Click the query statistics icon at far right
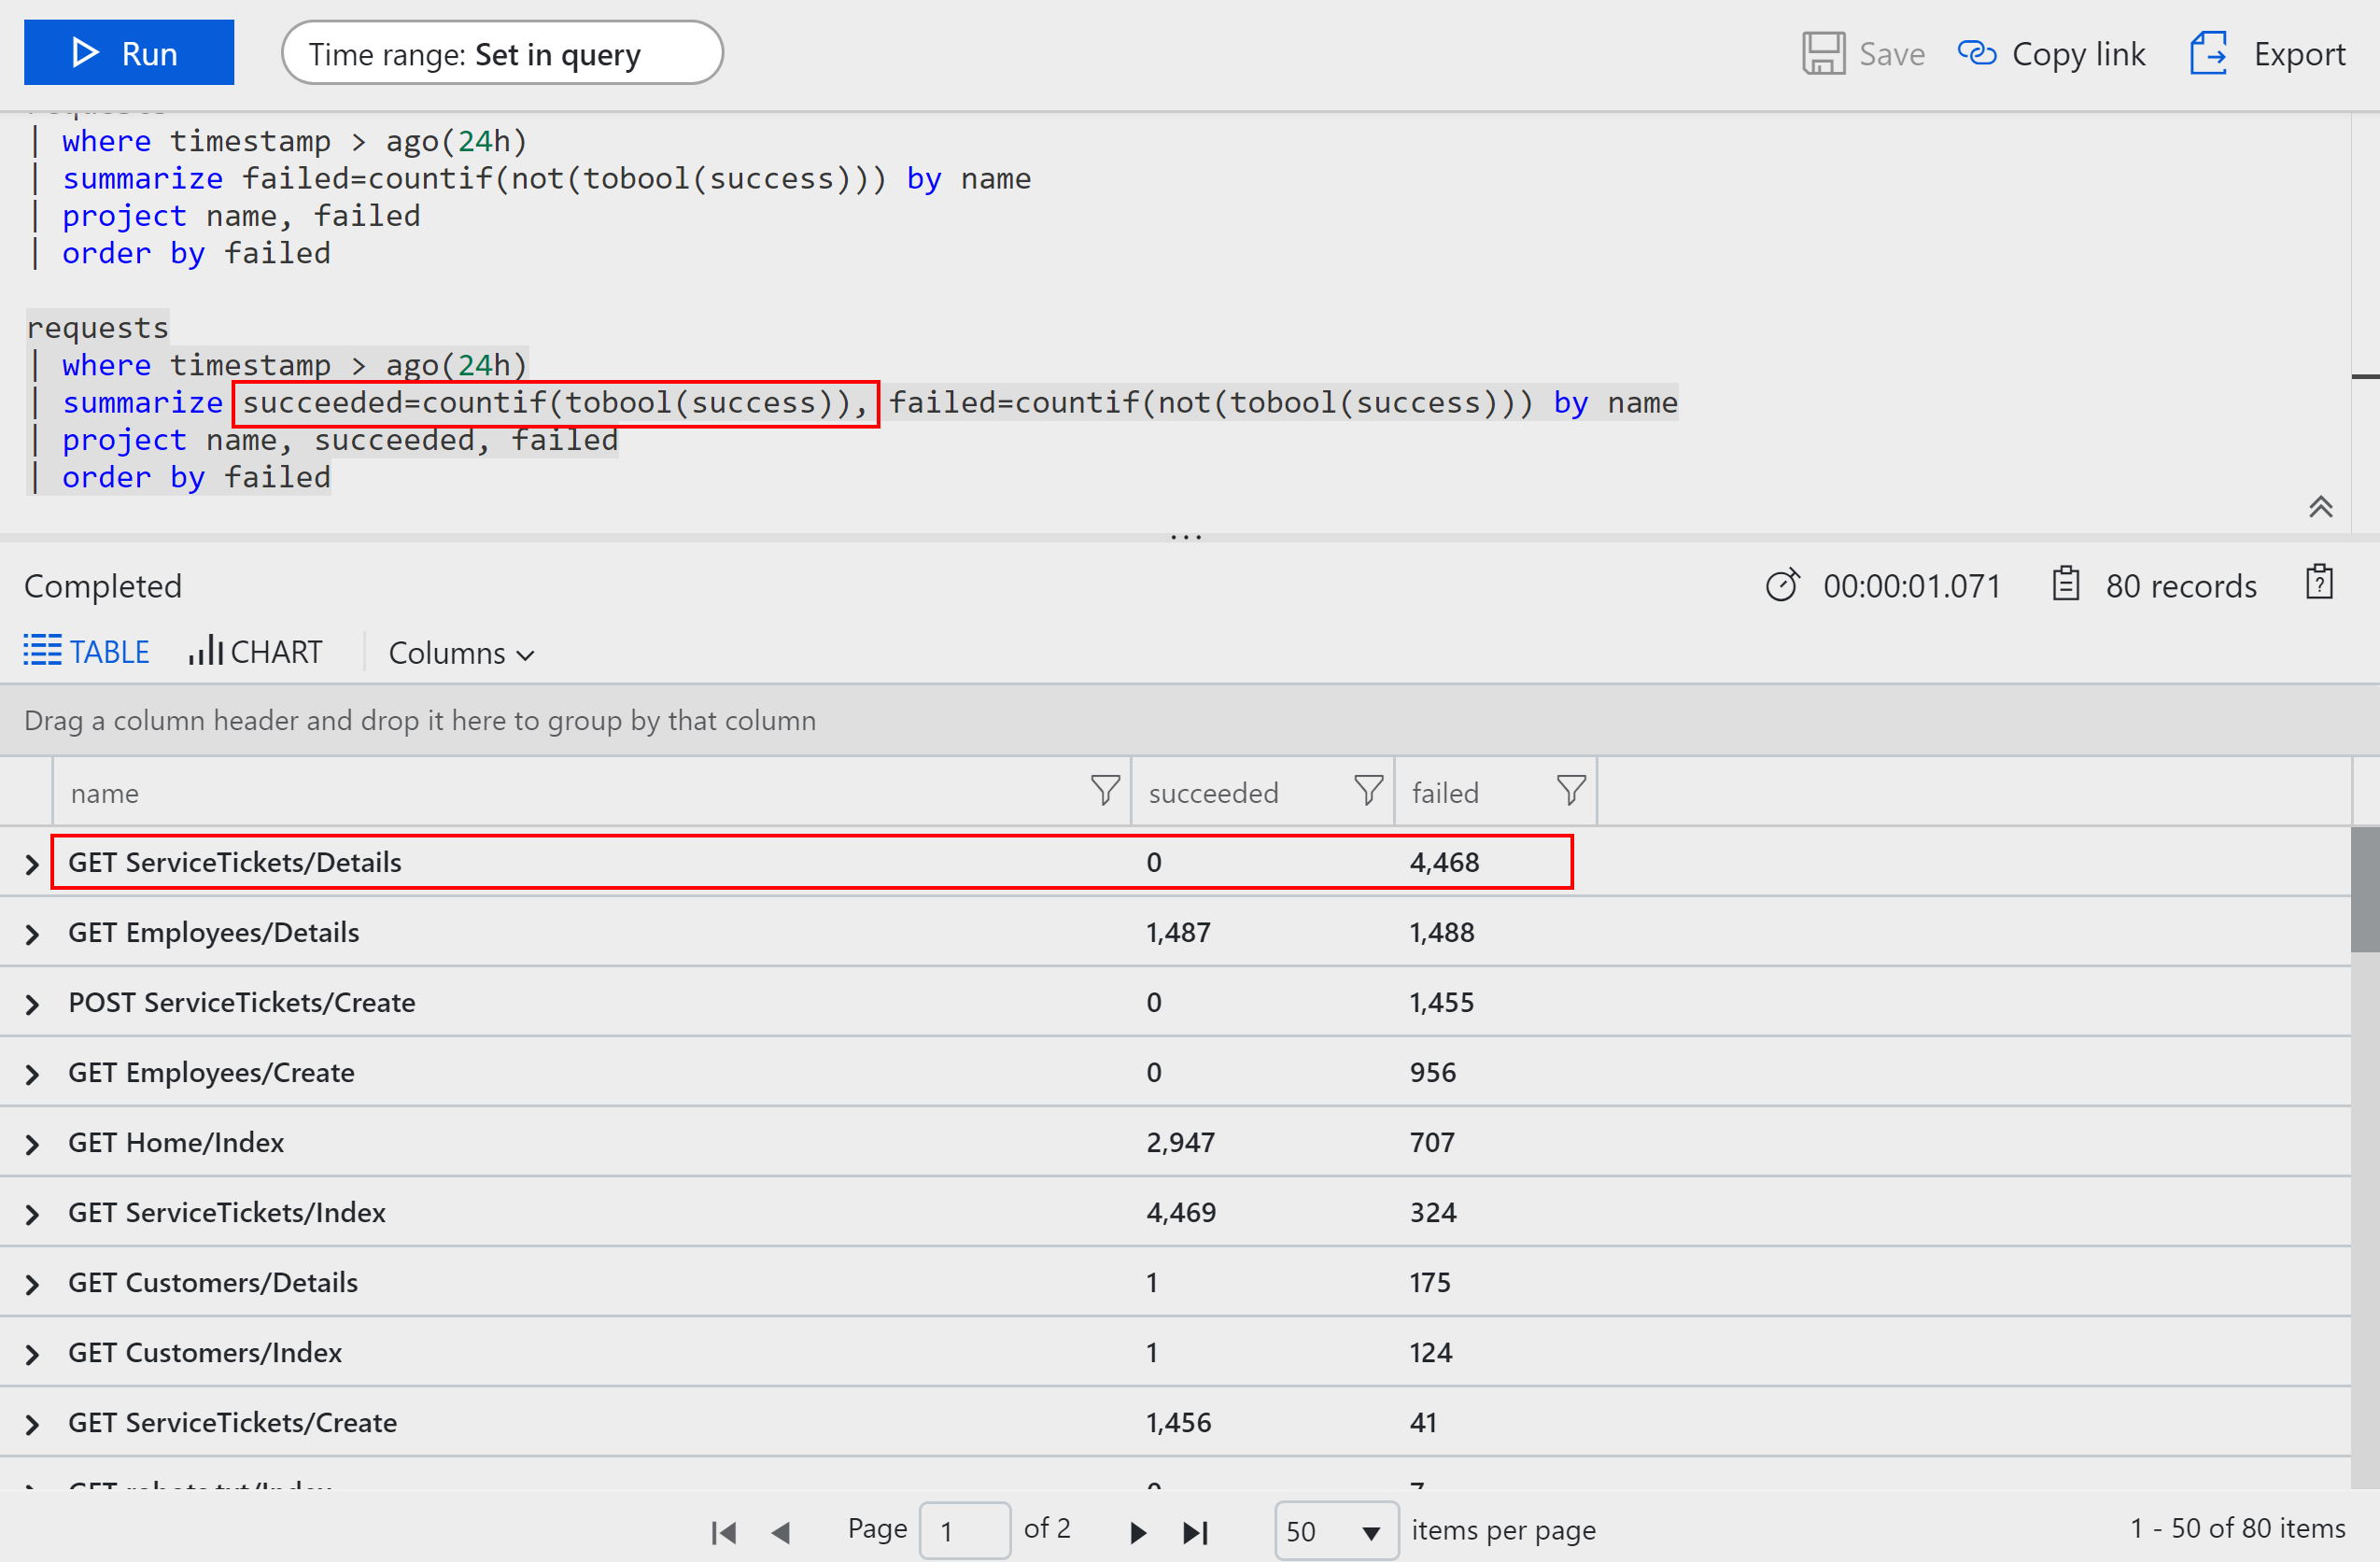2380x1562 pixels. pos(2318,583)
